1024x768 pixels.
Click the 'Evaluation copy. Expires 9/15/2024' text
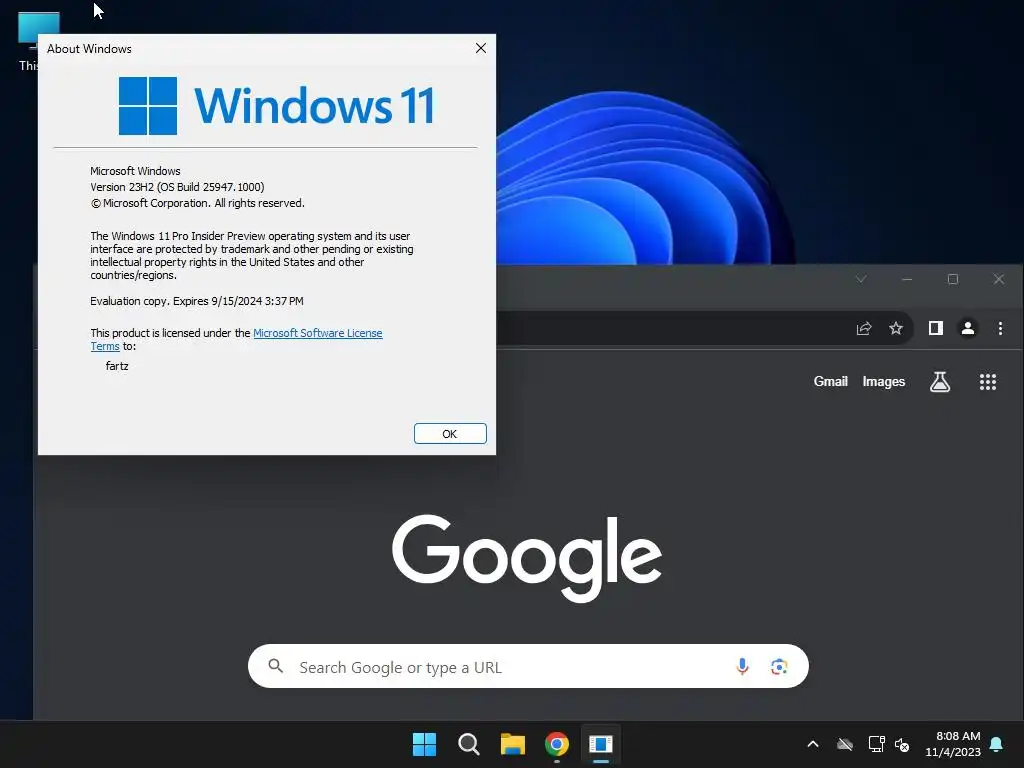pos(197,301)
